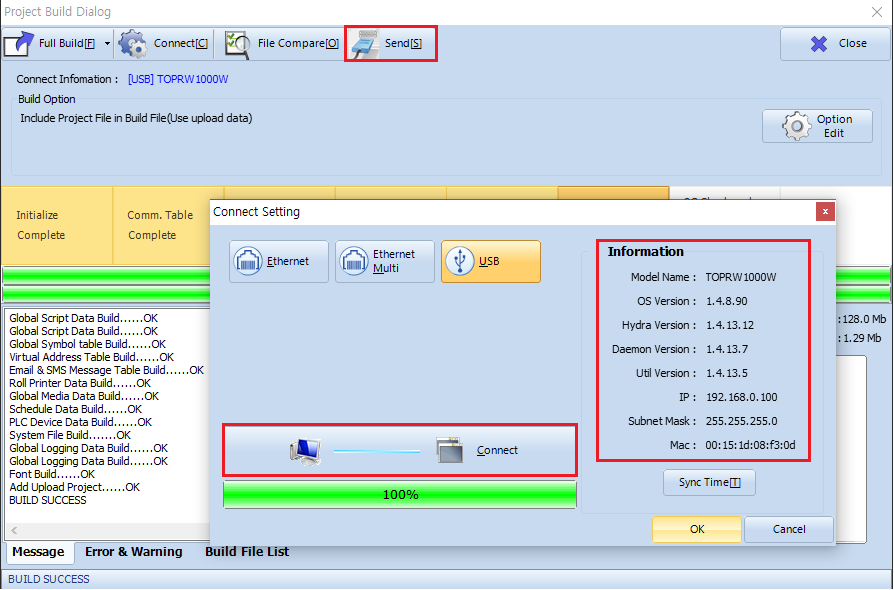Select Email & SMS Message Table Build line
894x590 pixels.
click(x=107, y=370)
